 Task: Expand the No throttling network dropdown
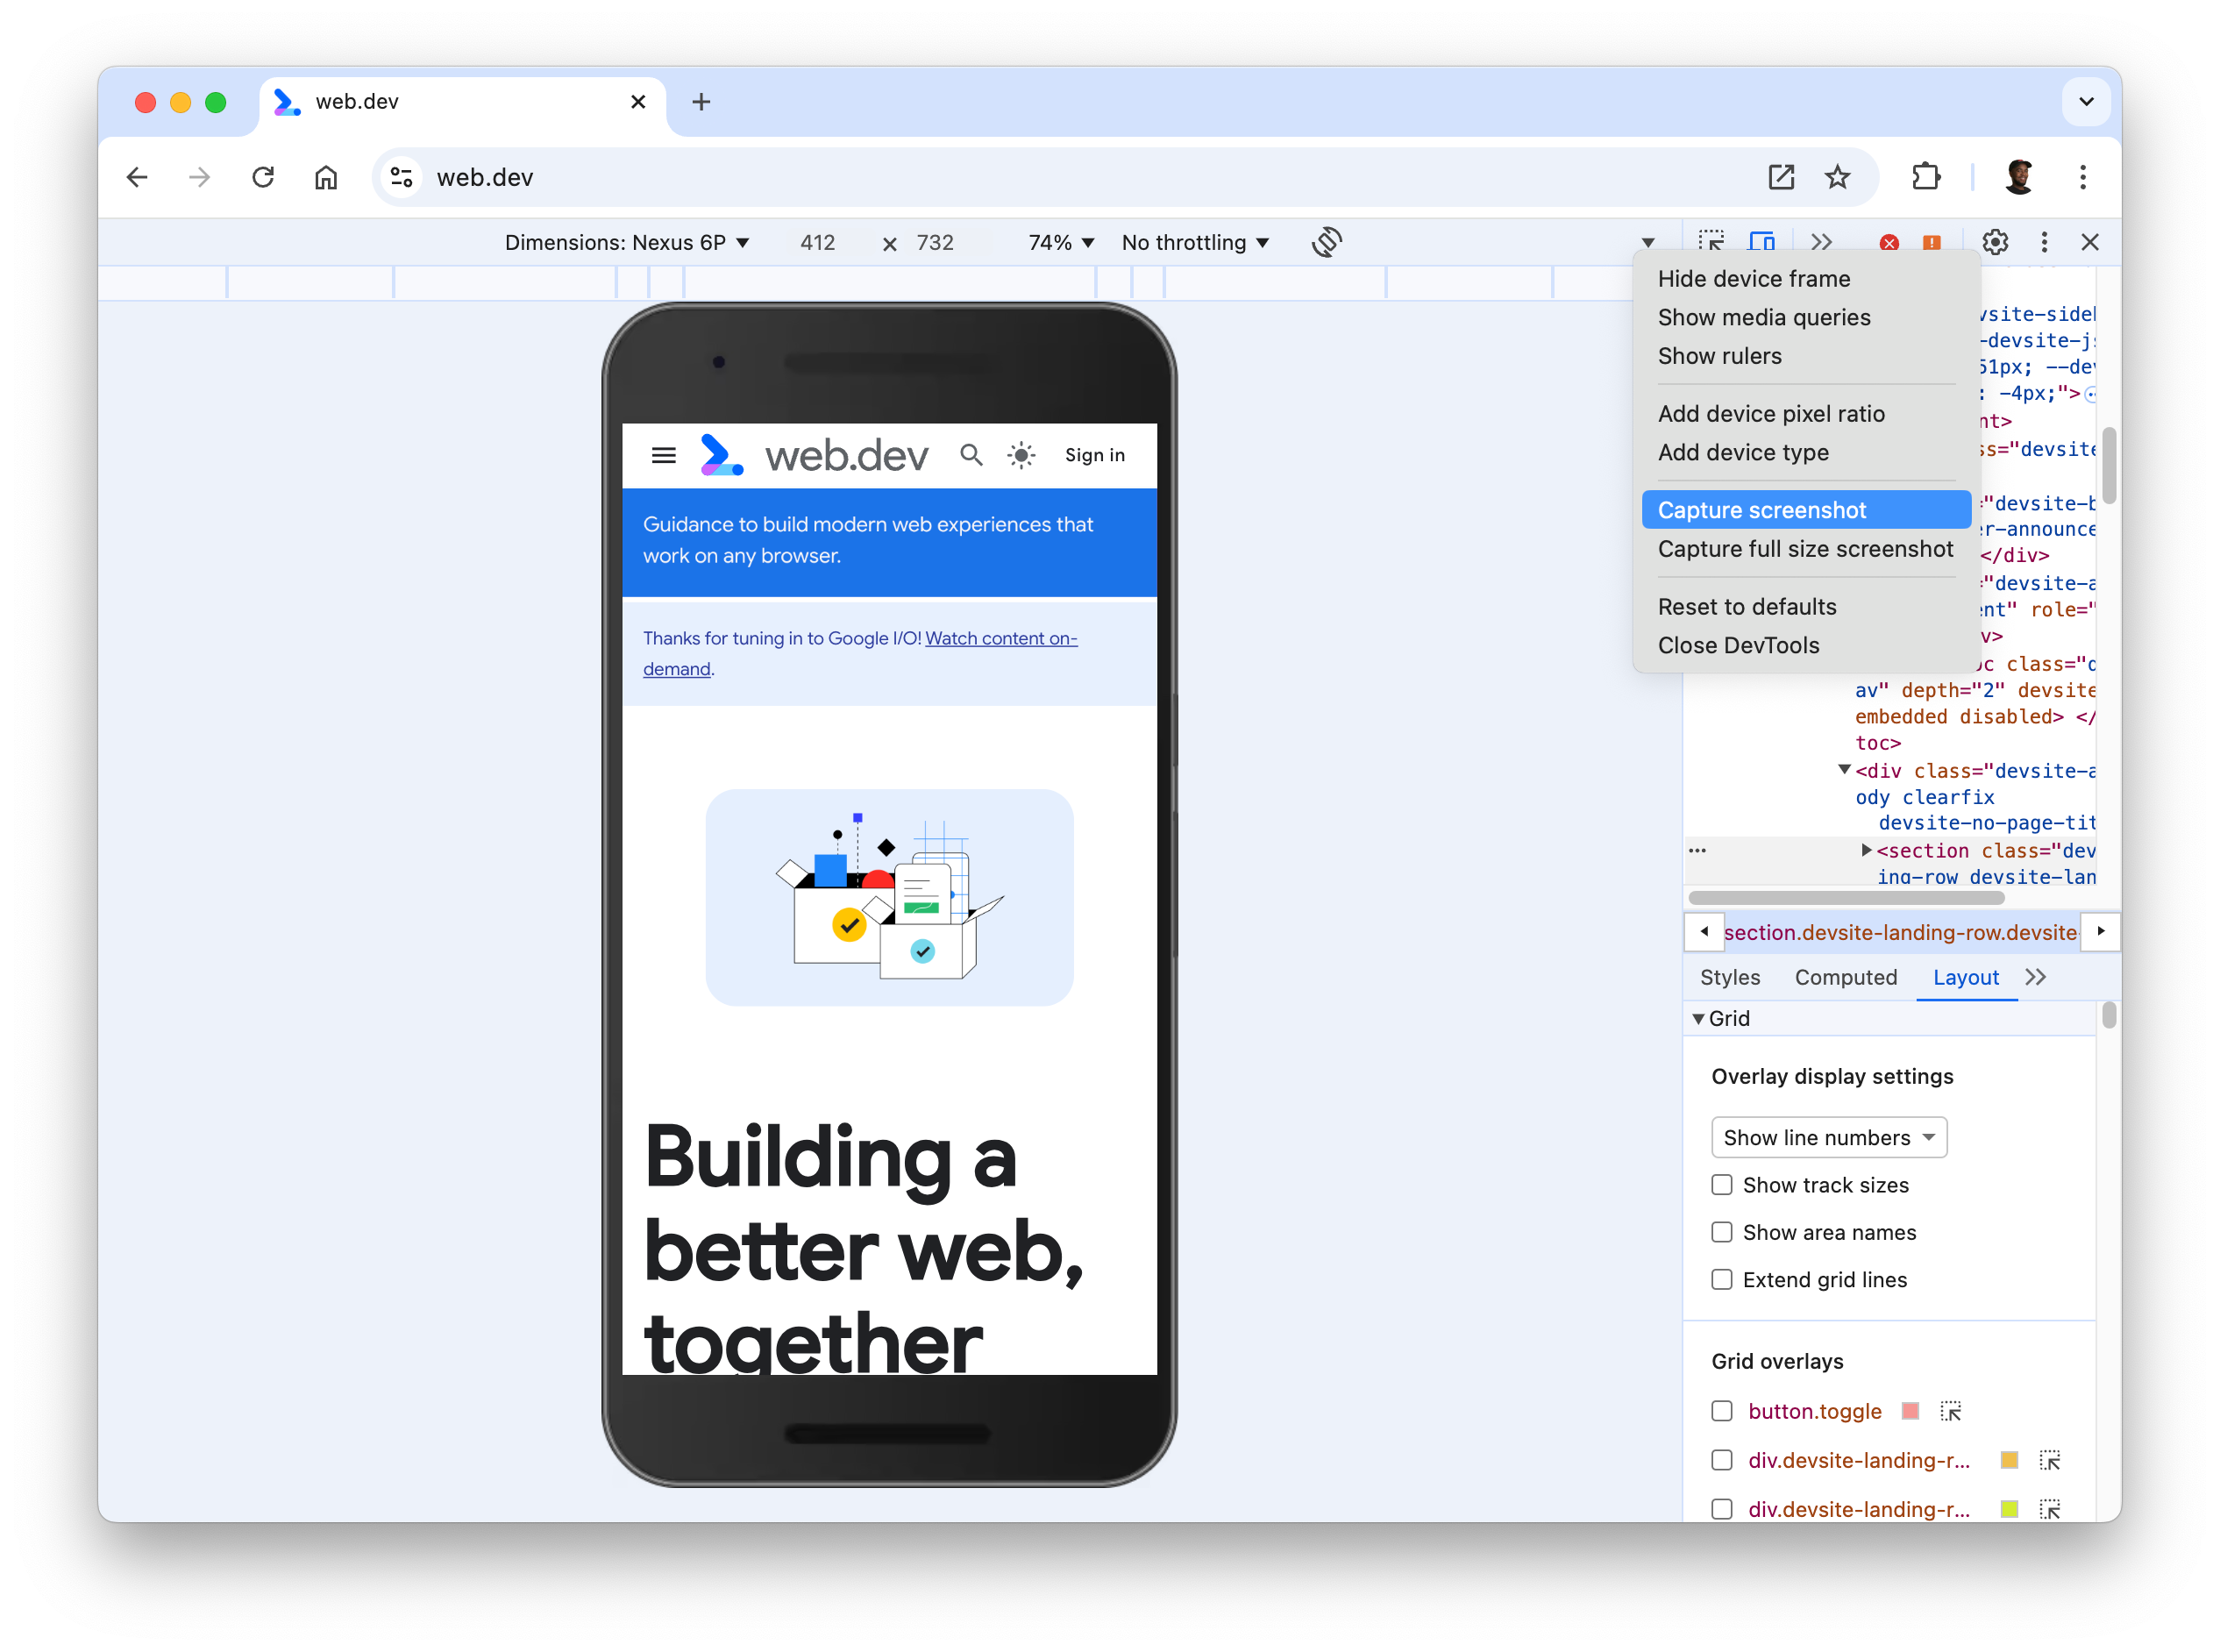coord(1195,241)
